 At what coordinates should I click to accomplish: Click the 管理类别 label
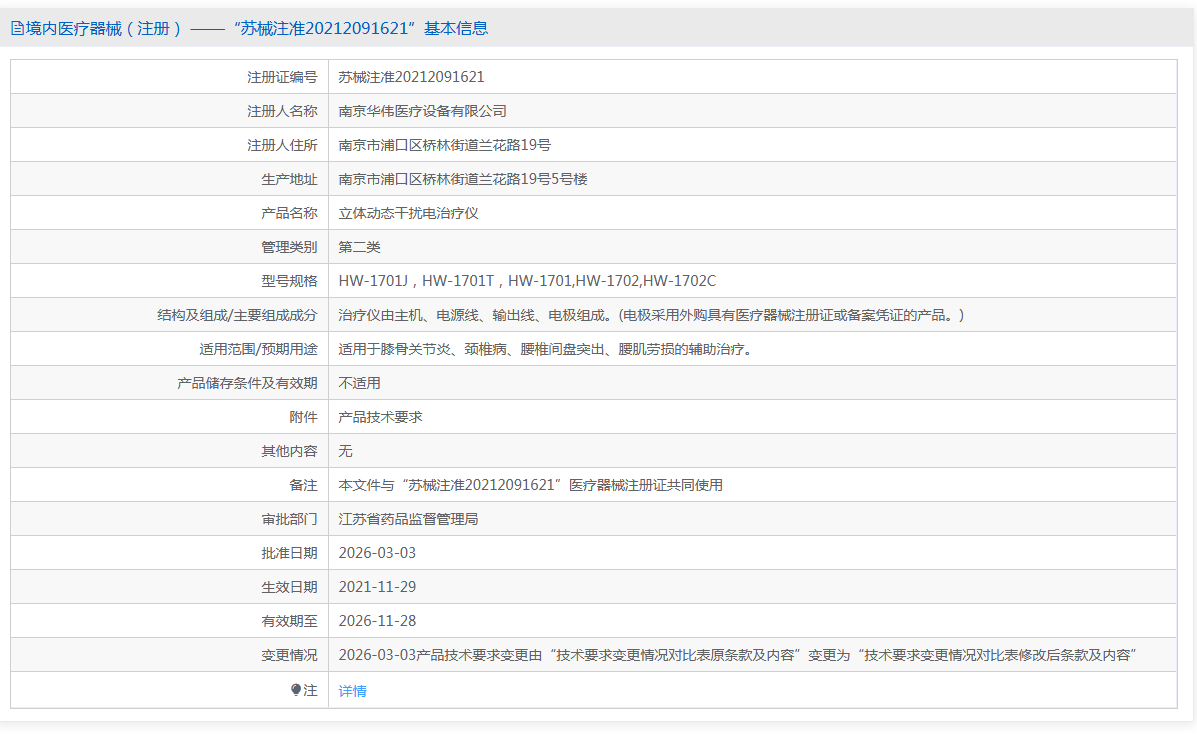(x=289, y=247)
